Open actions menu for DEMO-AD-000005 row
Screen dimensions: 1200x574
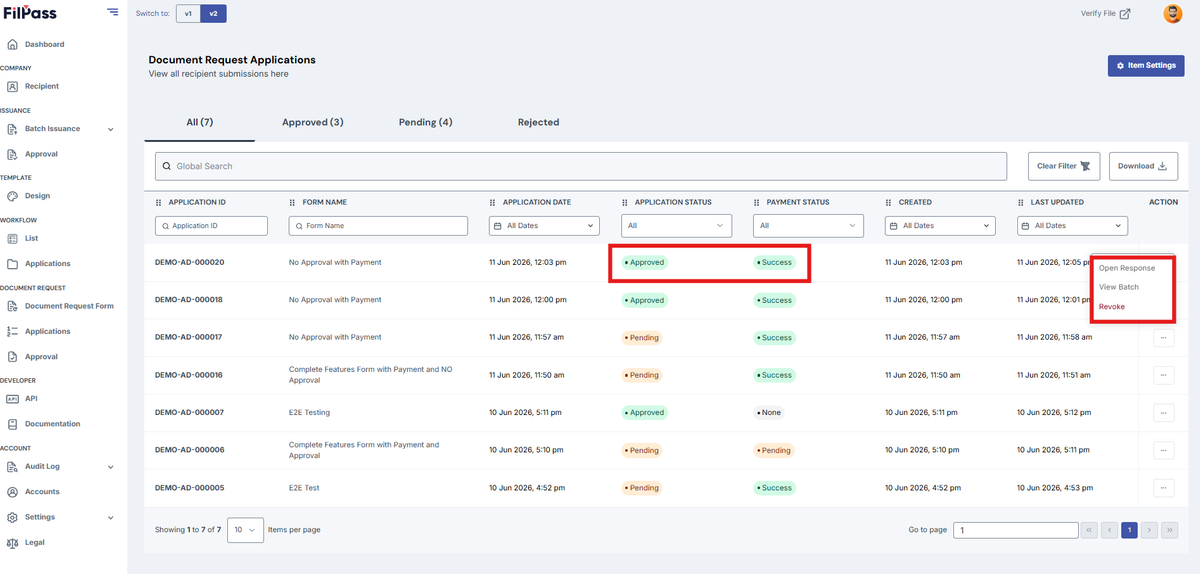point(1163,488)
